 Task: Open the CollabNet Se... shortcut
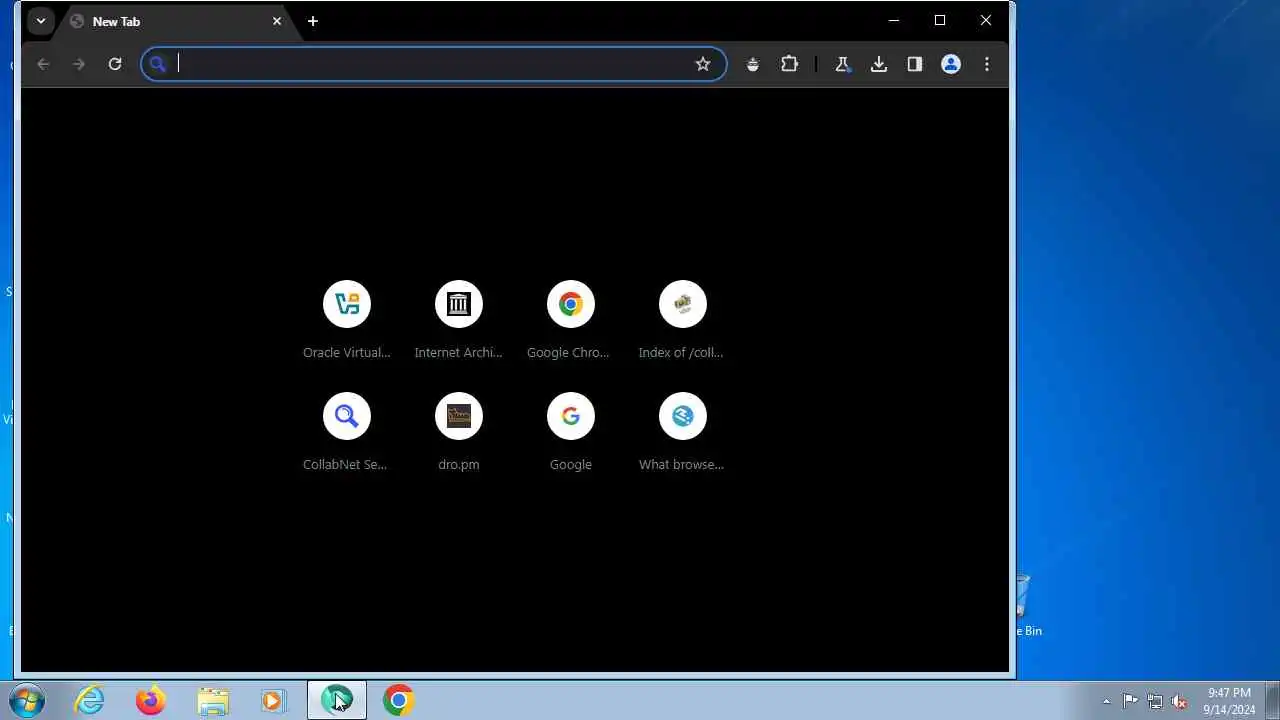pos(347,432)
